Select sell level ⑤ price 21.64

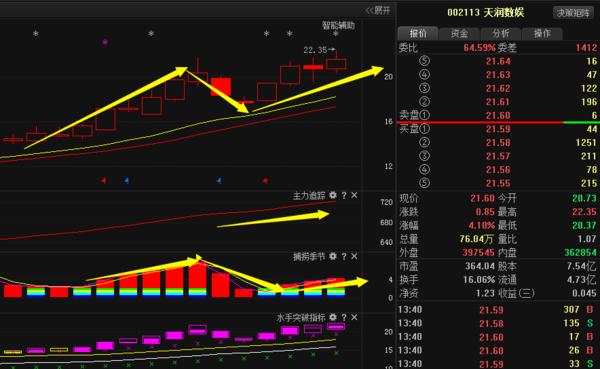click(498, 61)
